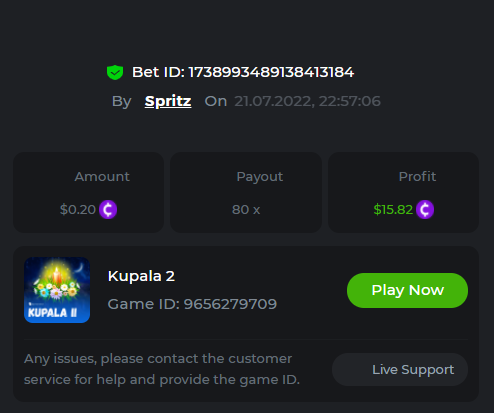Click the Amount card

[88, 193]
